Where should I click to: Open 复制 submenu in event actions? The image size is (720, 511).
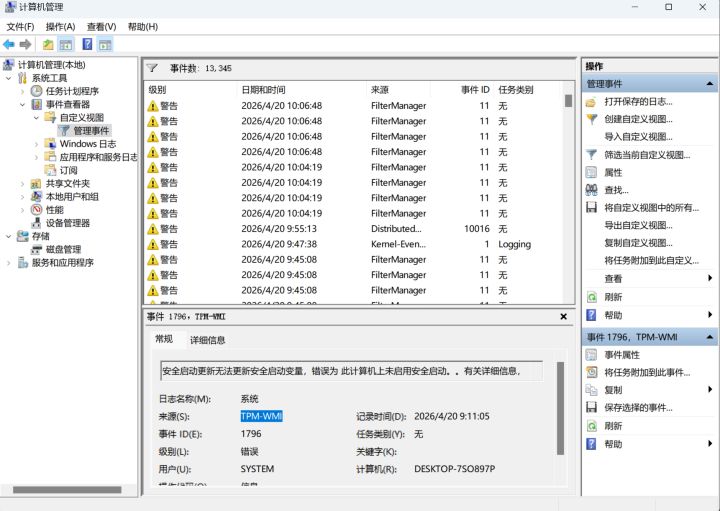click(x=613, y=390)
